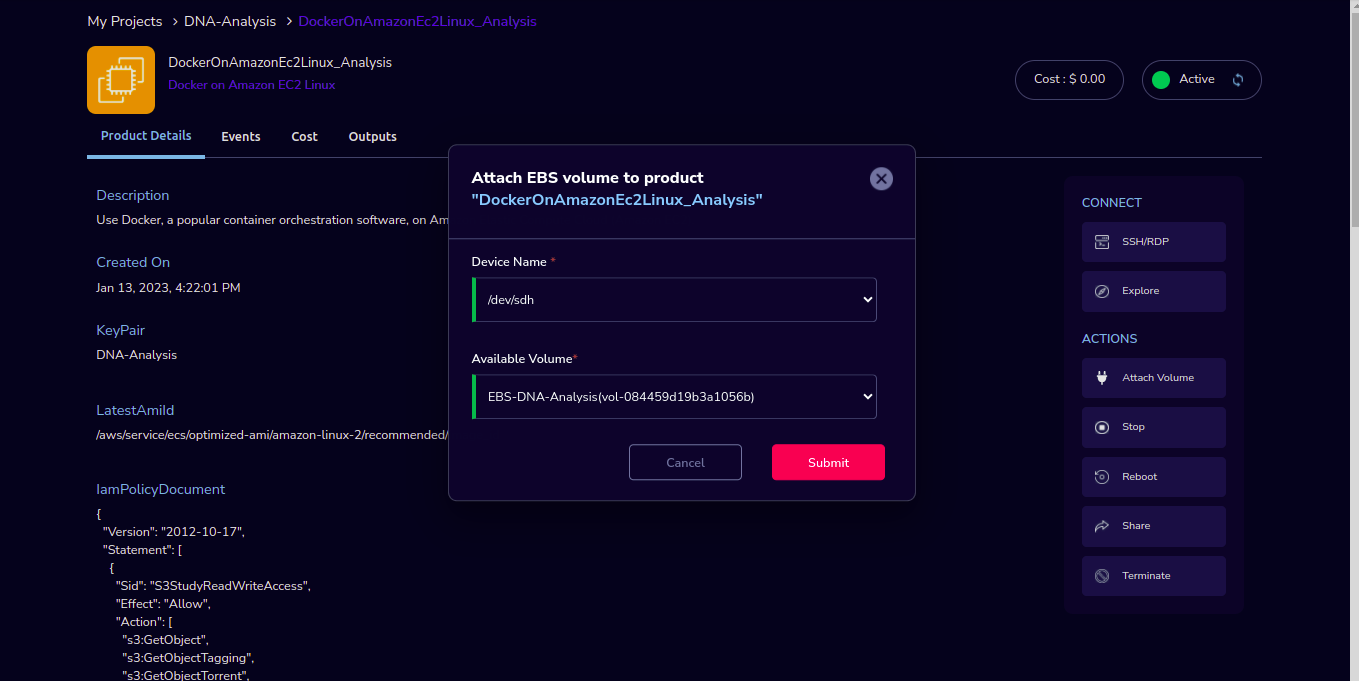Image resolution: width=1359 pixels, height=681 pixels.
Task: Select the Product Details tab
Action: 146,136
